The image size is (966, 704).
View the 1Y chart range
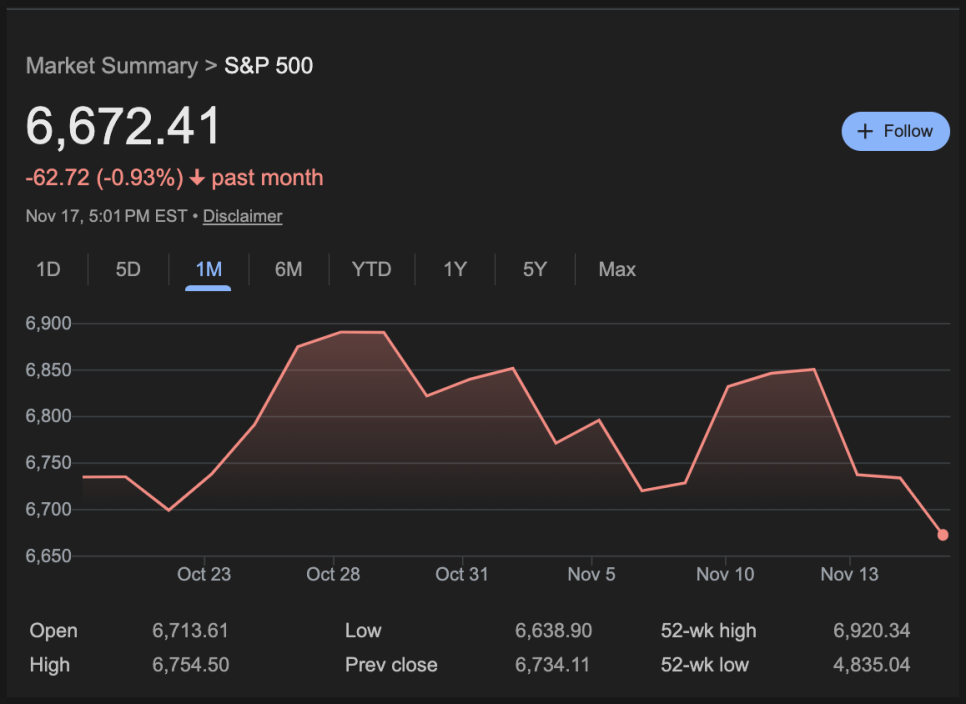pyautogui.click(x=455, y=269)
